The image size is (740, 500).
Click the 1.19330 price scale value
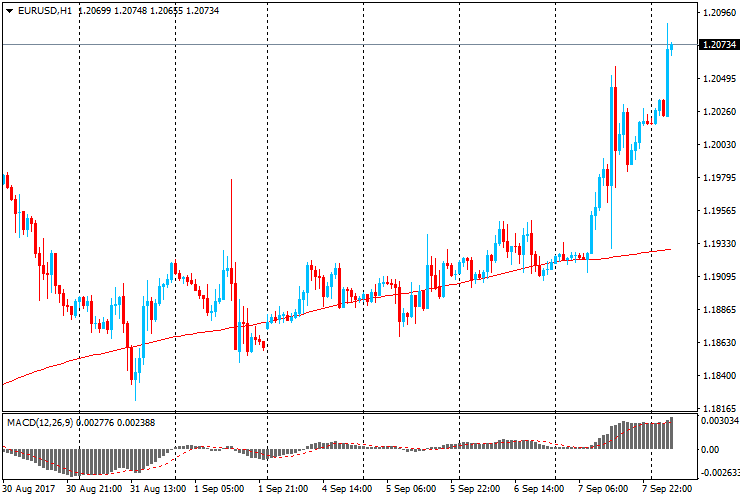tap(719, 244)
